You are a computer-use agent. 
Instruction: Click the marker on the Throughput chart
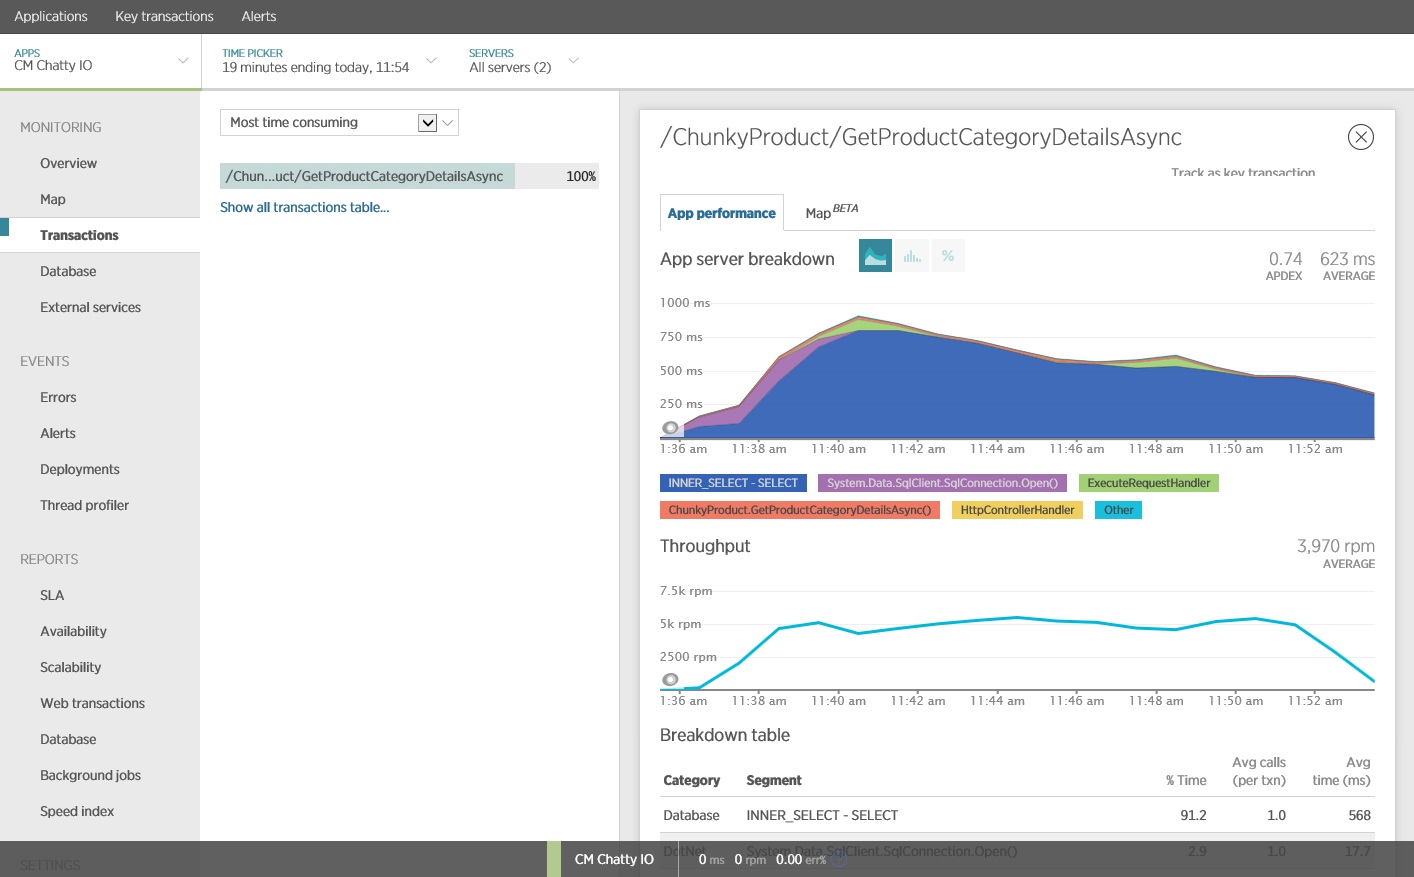pyautogui.click(x=670, y=680)
